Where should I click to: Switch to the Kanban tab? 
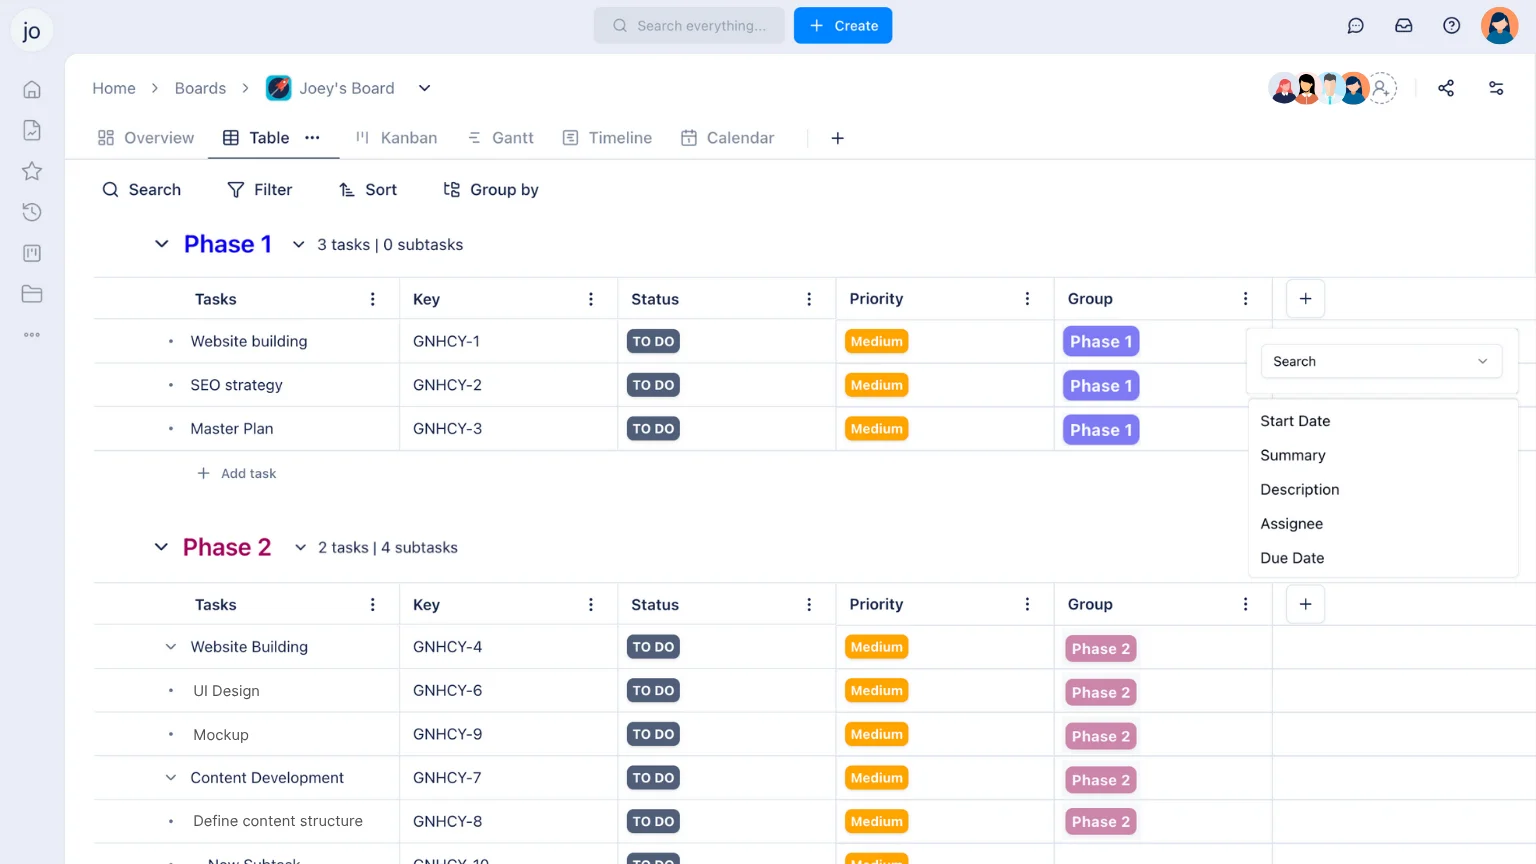397,138
